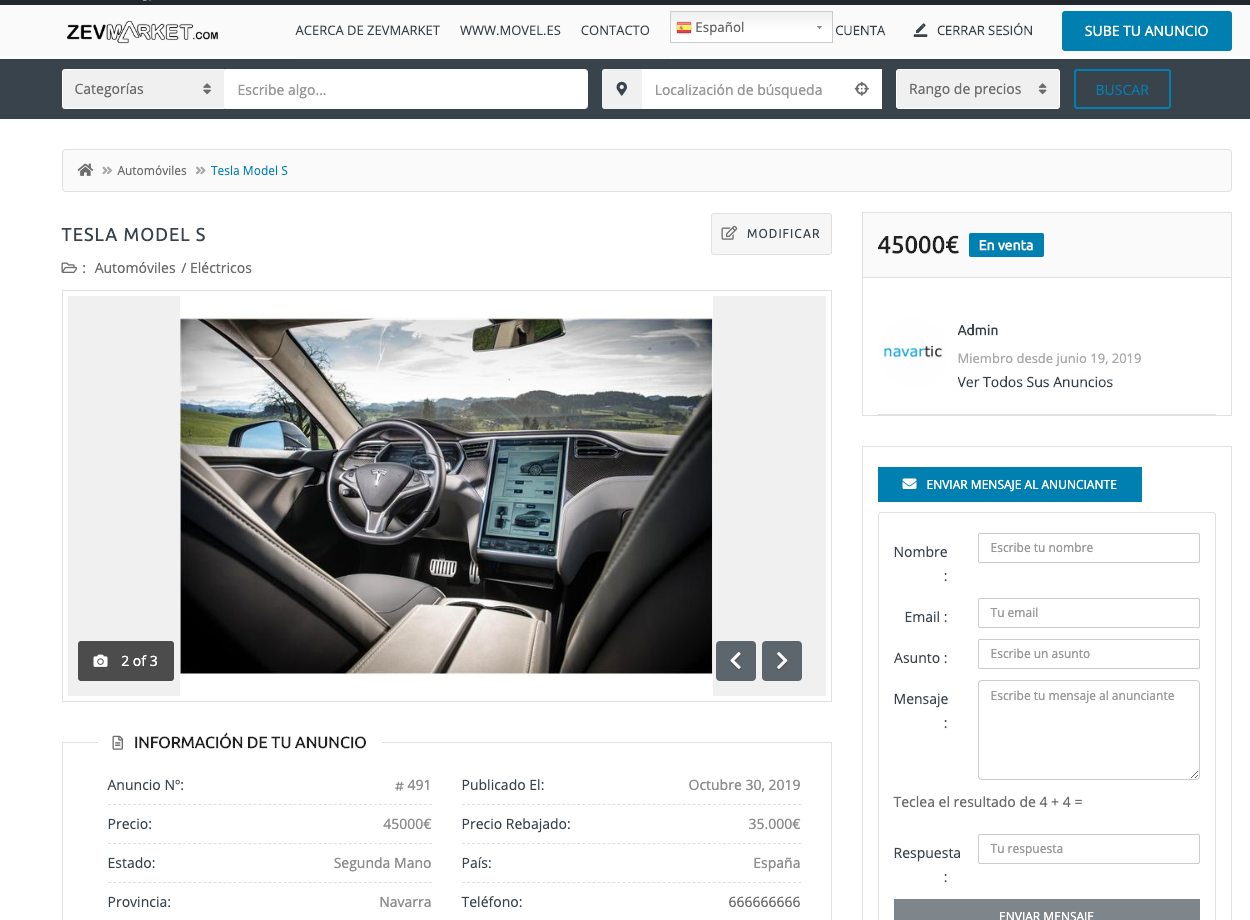The height and width of the screenshot is (920, 1250).
Task: Click the next image arrow
Action: 782,661
